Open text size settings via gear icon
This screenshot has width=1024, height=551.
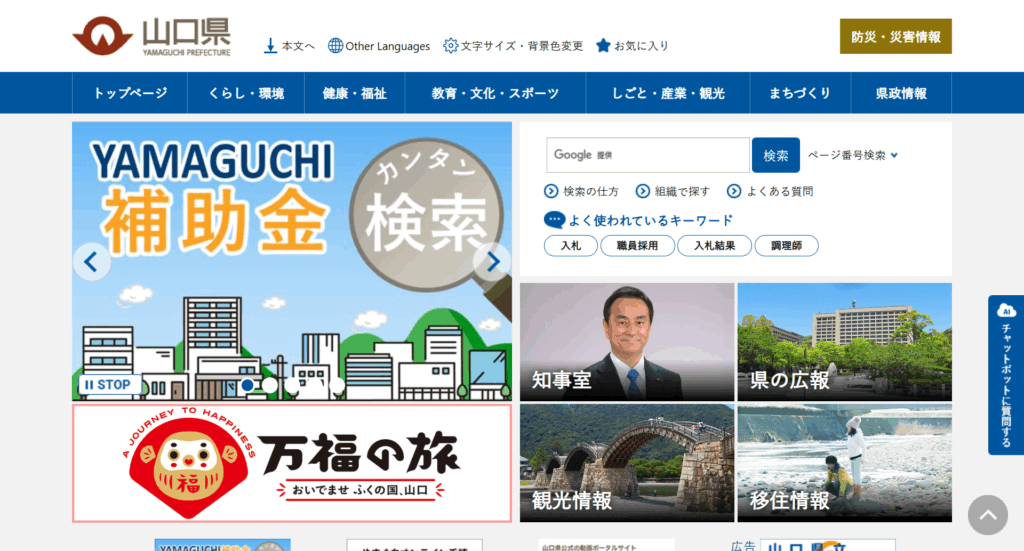tap(450, 46)
